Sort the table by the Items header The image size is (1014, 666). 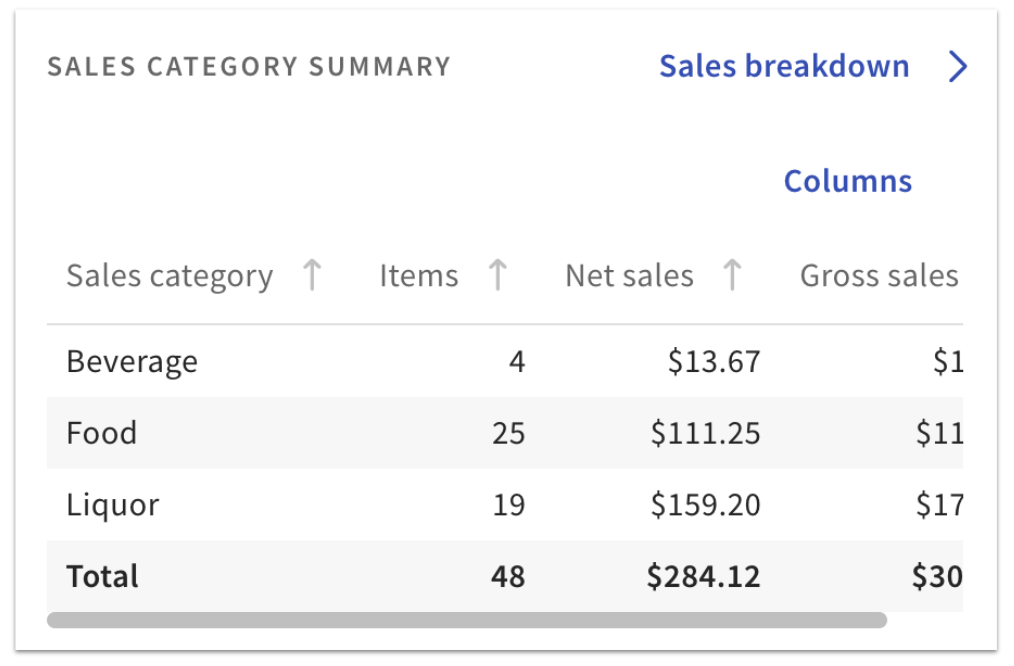[x=418, y=275]
